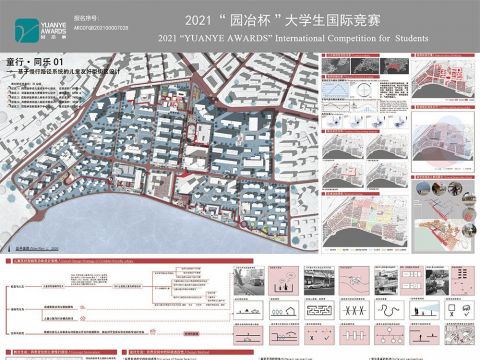Click the pink diagram with people and speech bubble
This screenshot has height=360, width=480.
tap(284, 282)
